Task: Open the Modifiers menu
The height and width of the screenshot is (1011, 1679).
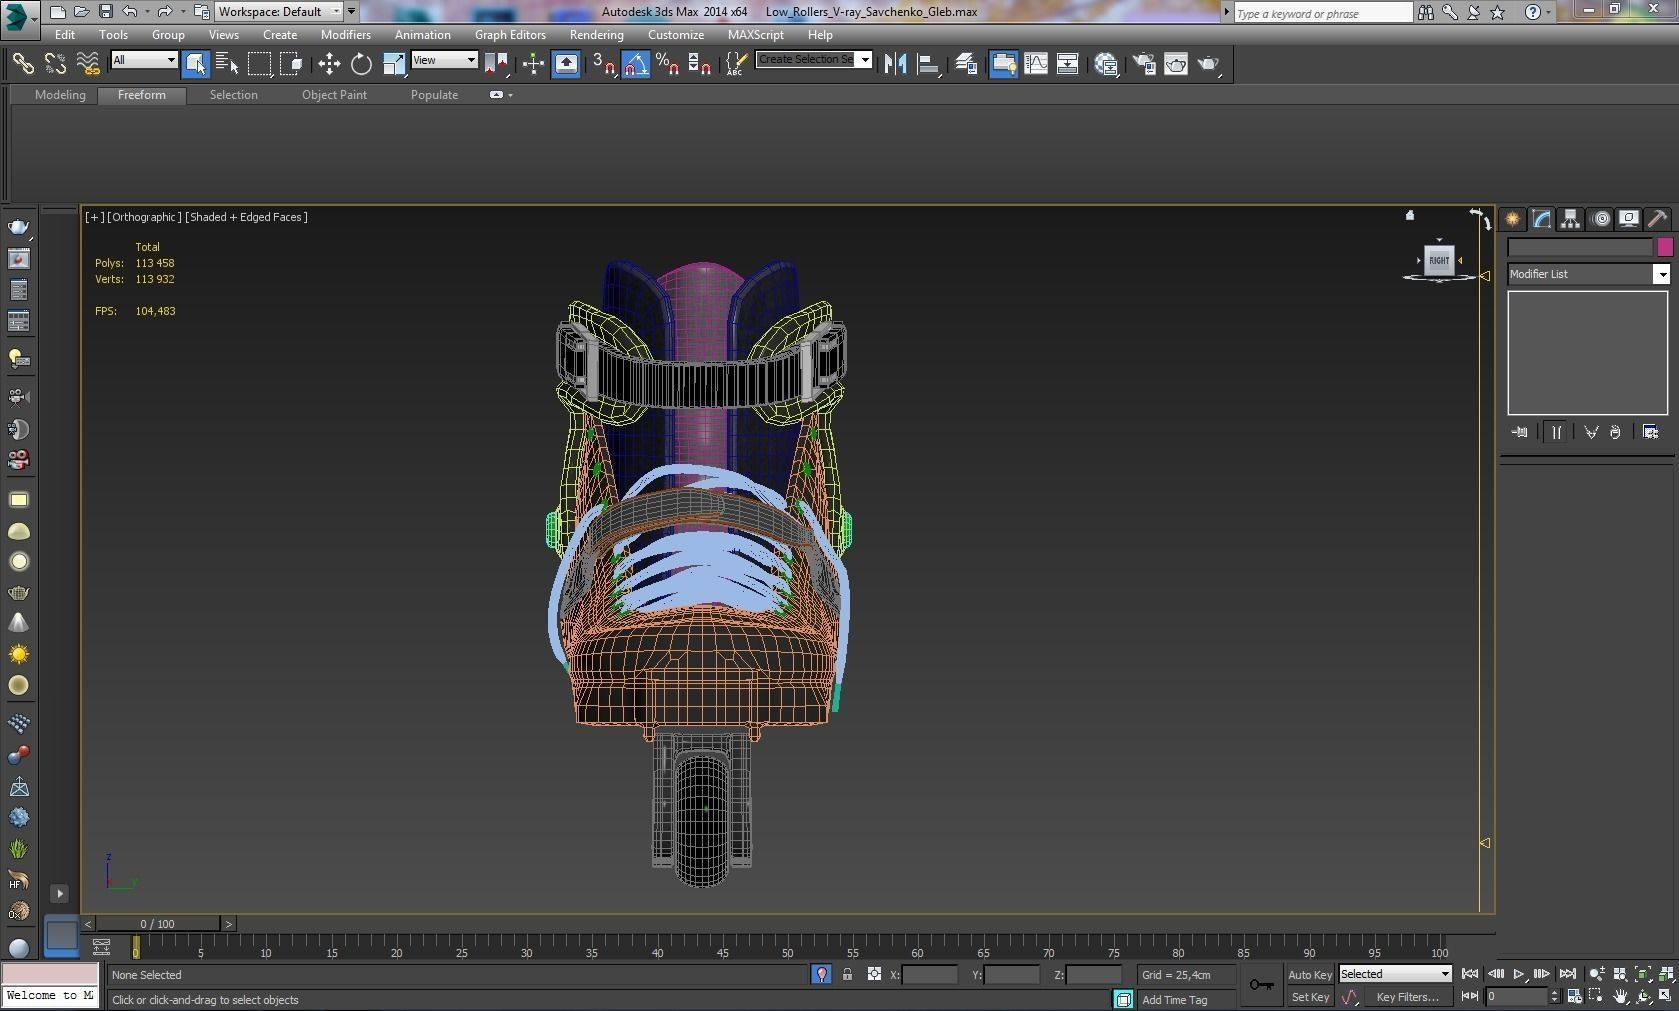Action: click(345, 34)
